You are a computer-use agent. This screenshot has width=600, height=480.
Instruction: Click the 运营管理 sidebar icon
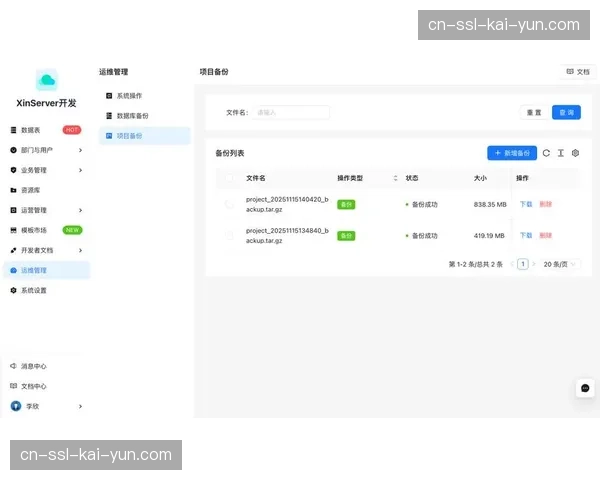13,210
